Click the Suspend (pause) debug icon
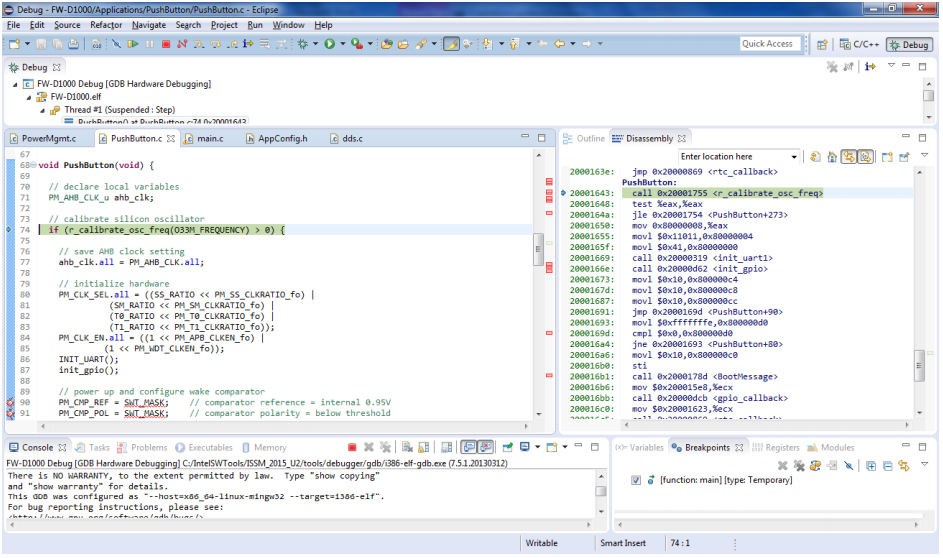This screenshot has height=558, width=943. (x=150, y=44)
